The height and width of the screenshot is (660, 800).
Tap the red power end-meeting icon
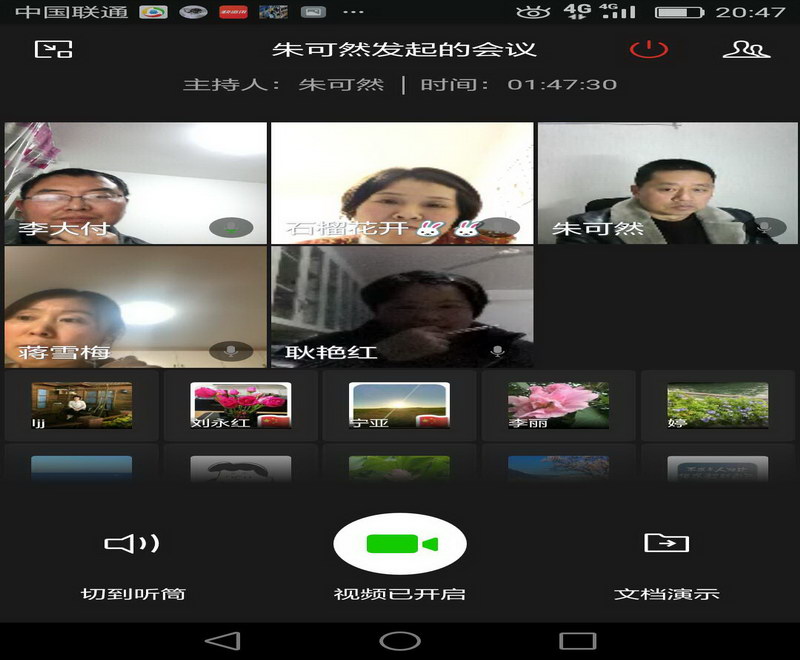point(648,49)
